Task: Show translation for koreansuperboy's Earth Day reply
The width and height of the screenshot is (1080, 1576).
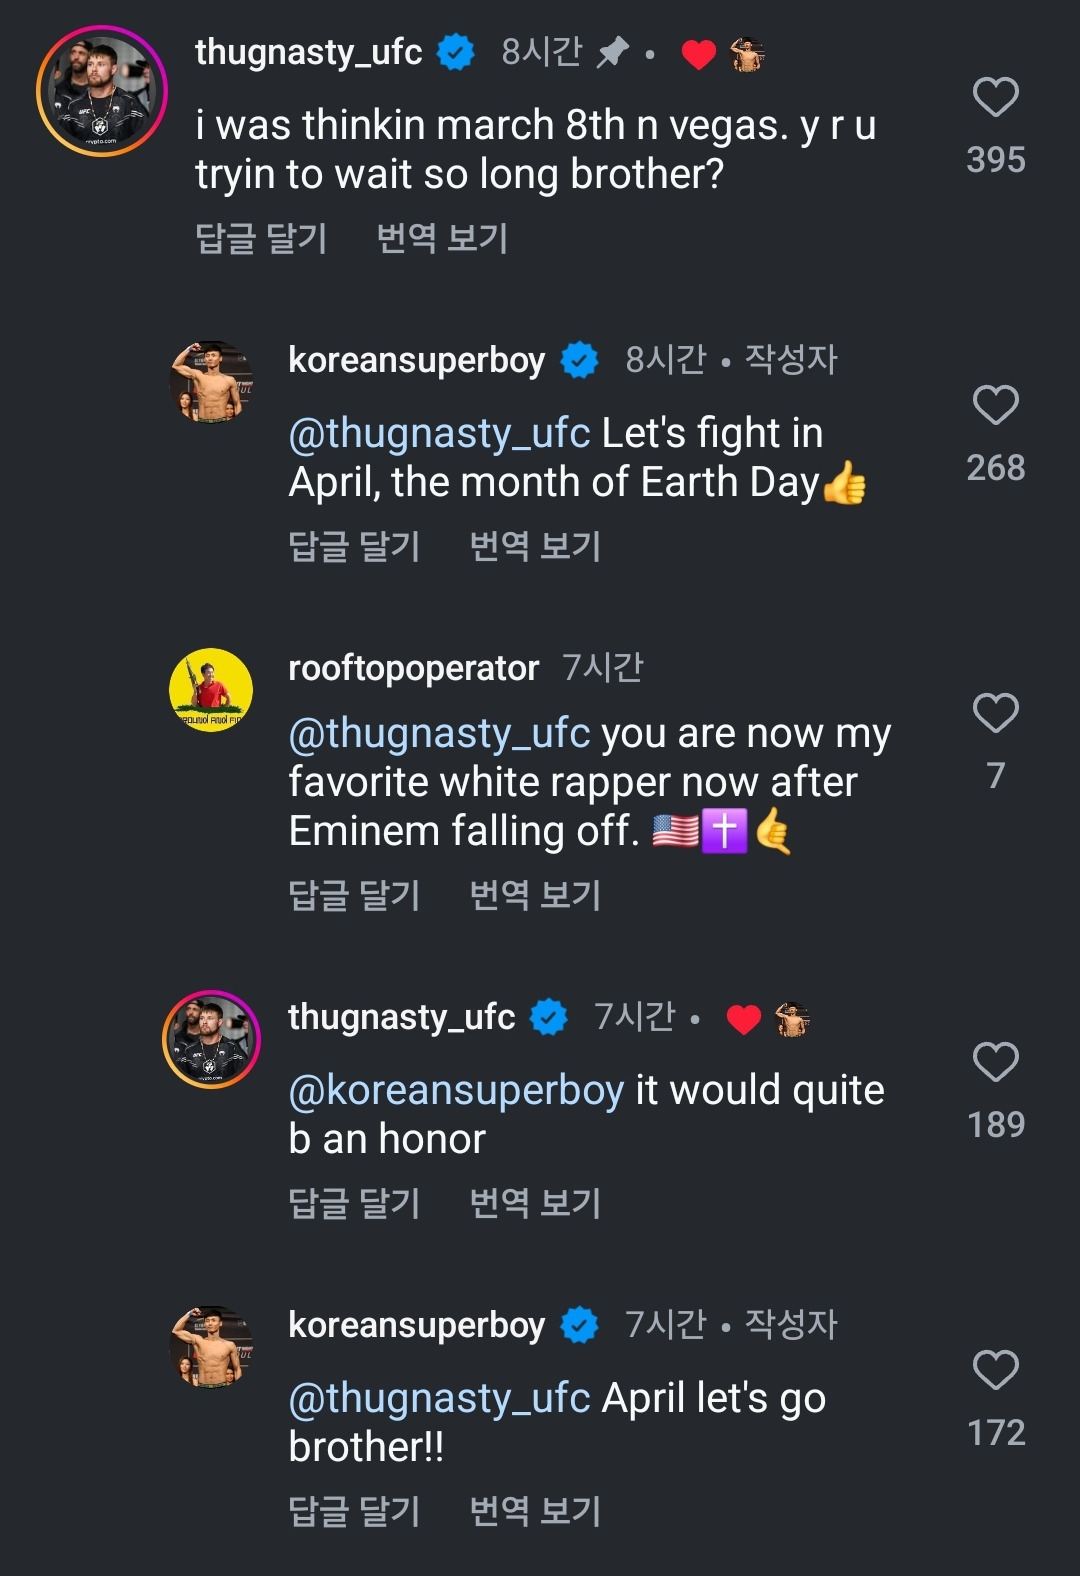Action: click(535, 547)
